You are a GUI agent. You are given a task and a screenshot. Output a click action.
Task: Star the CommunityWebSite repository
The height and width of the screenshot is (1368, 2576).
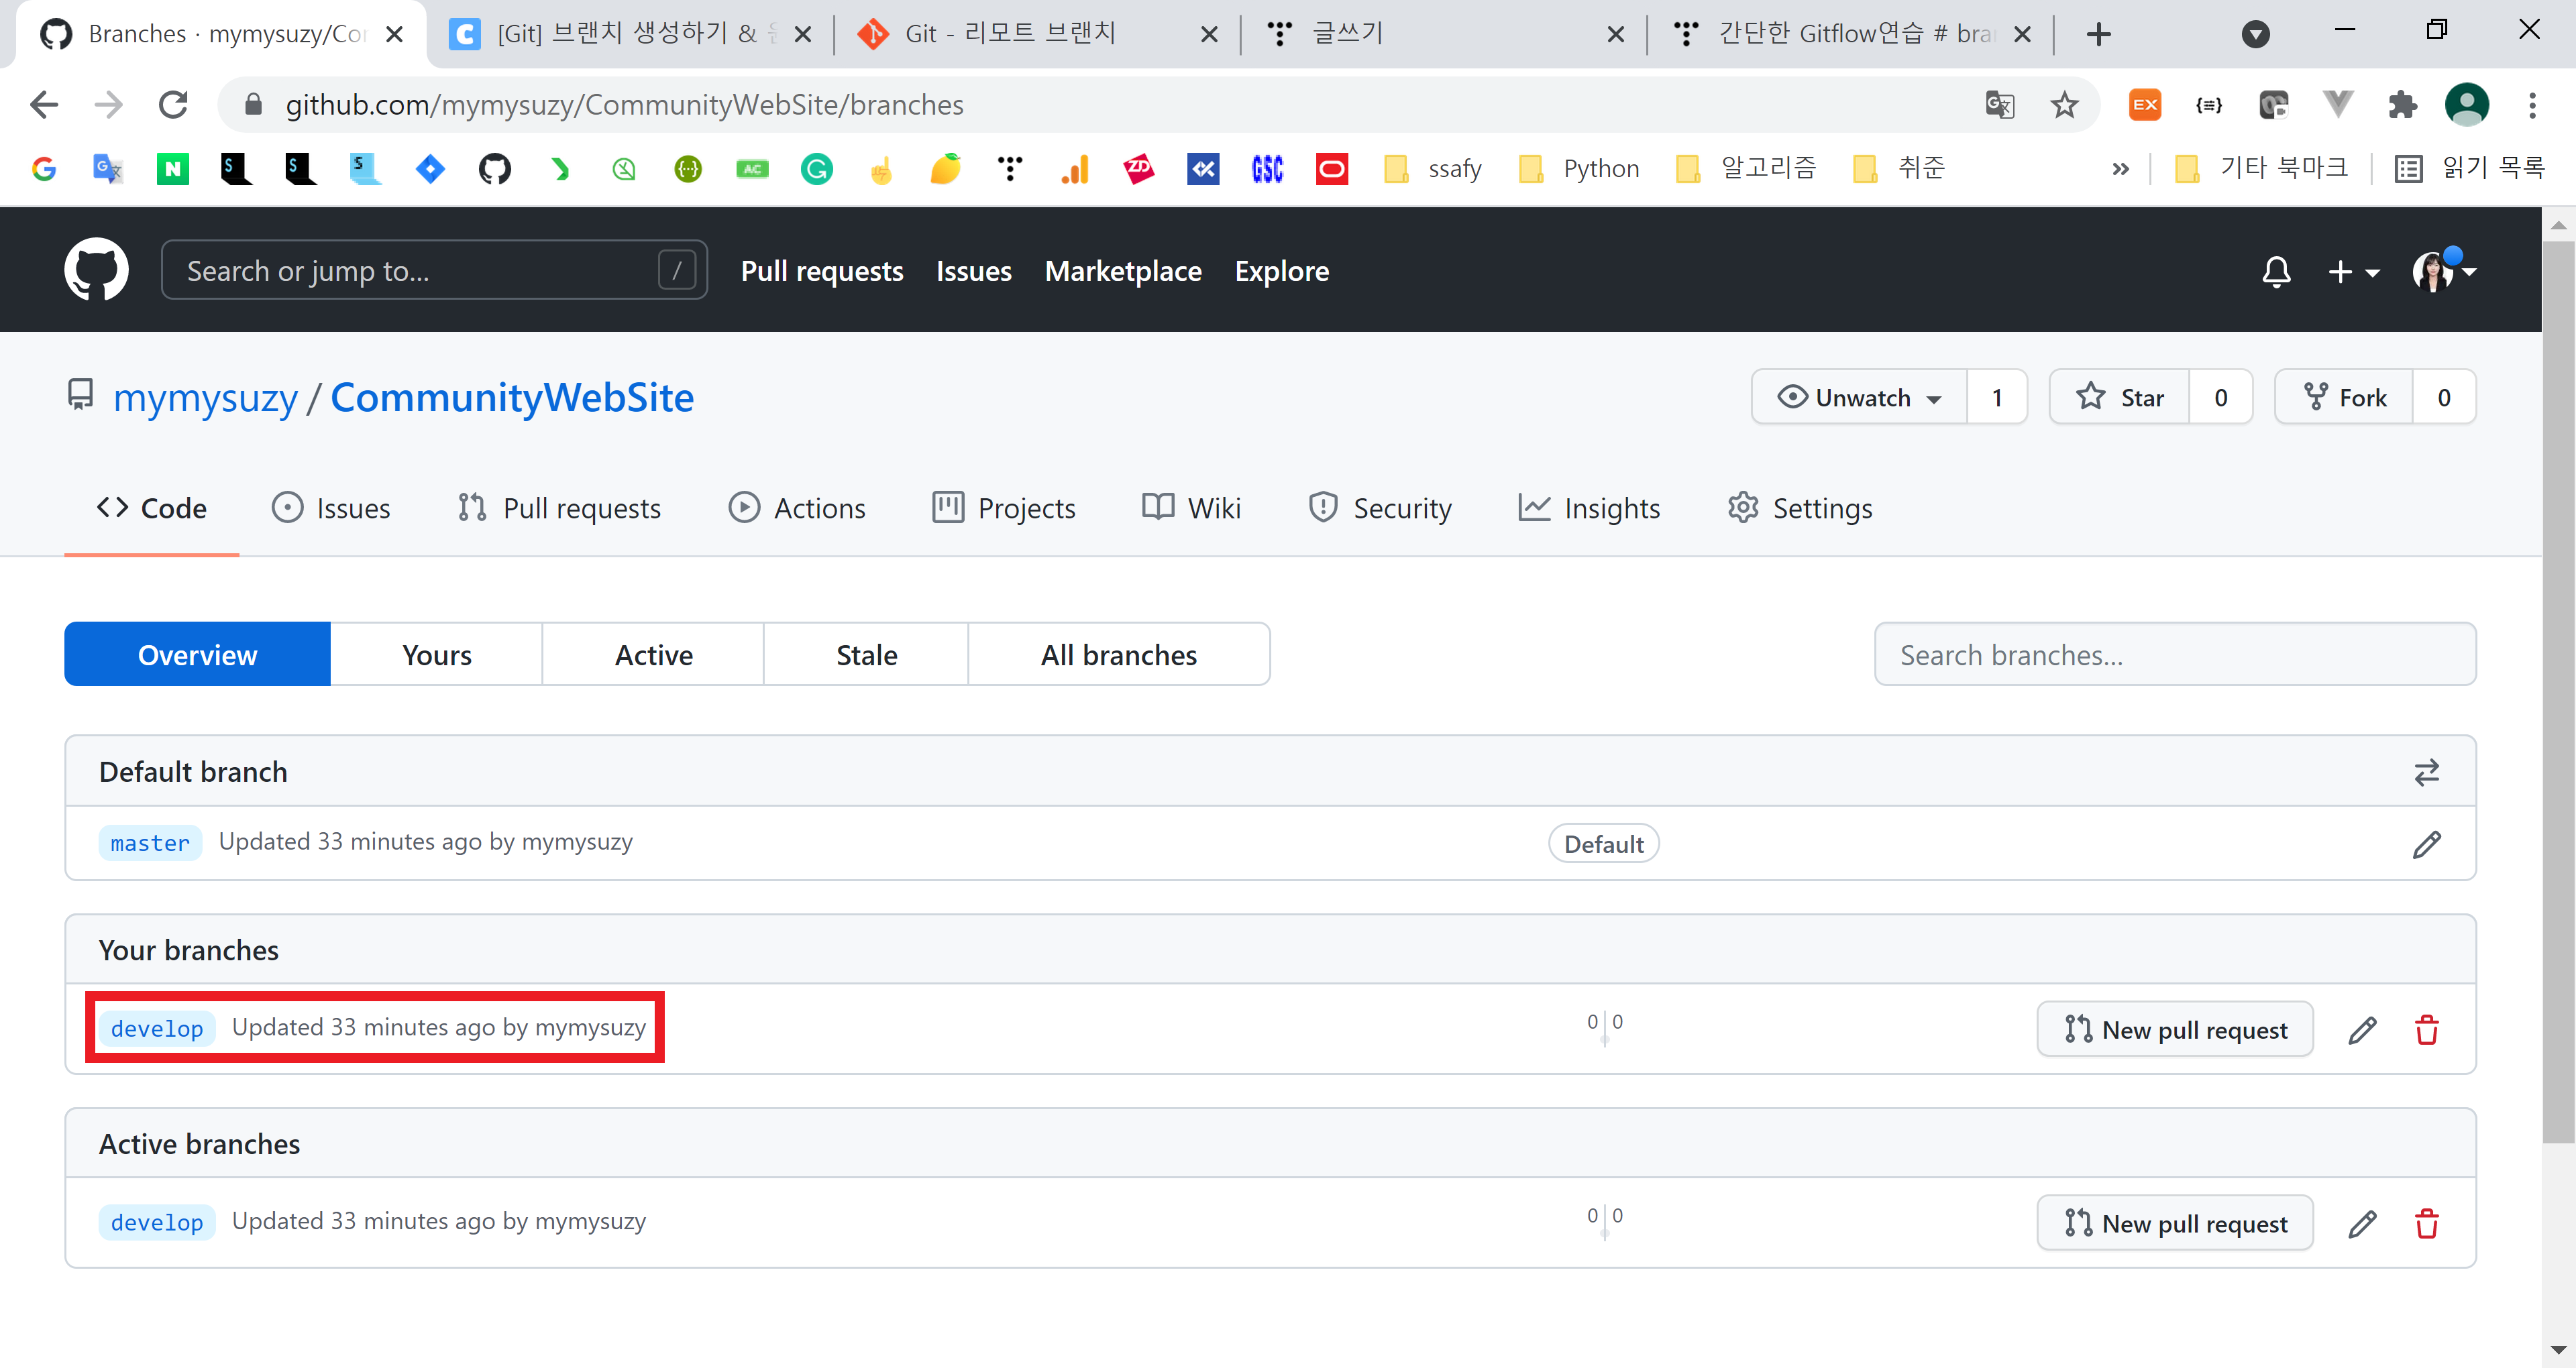tap(2120, 398)
